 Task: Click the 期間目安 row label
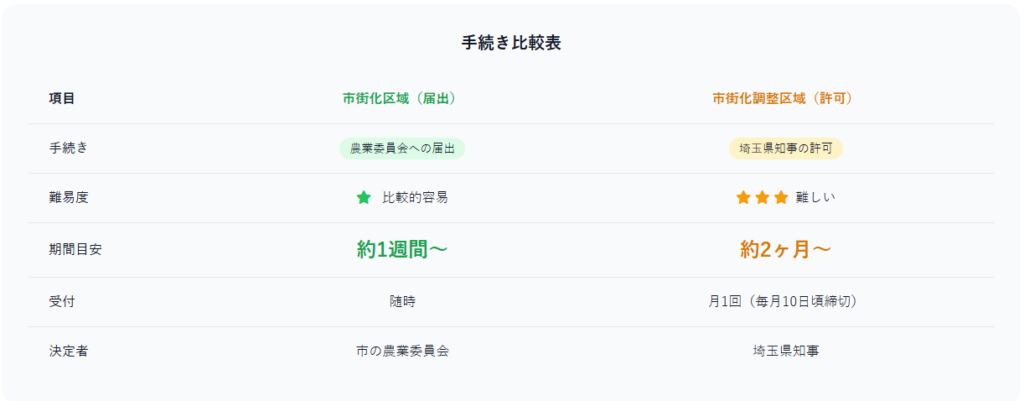point(75,249)
